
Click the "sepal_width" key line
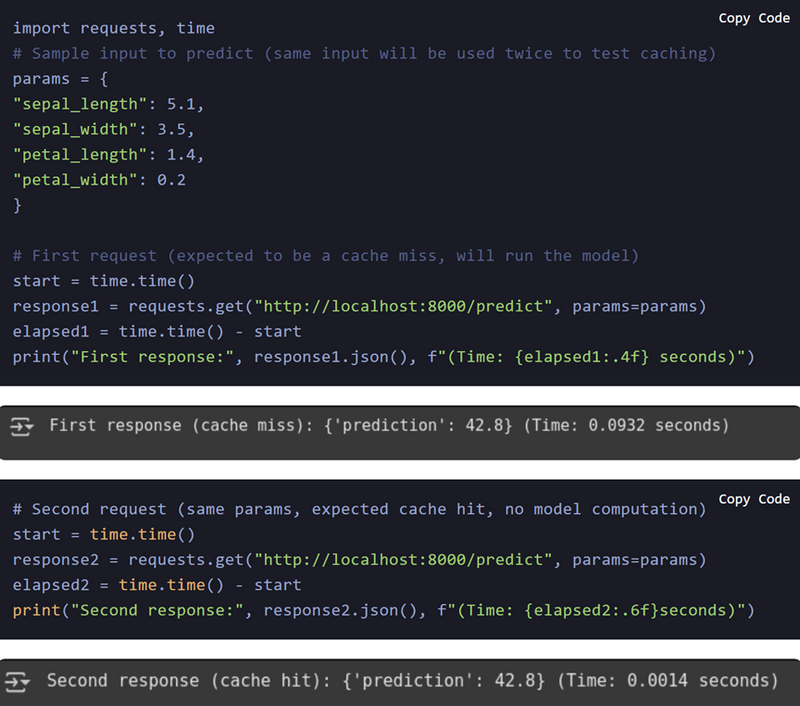(100, 129)
